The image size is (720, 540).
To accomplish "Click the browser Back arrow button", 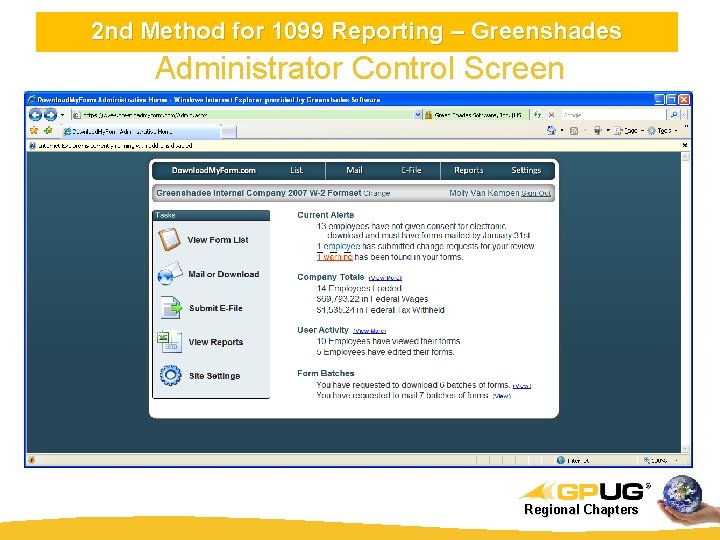I will [36, 114].
